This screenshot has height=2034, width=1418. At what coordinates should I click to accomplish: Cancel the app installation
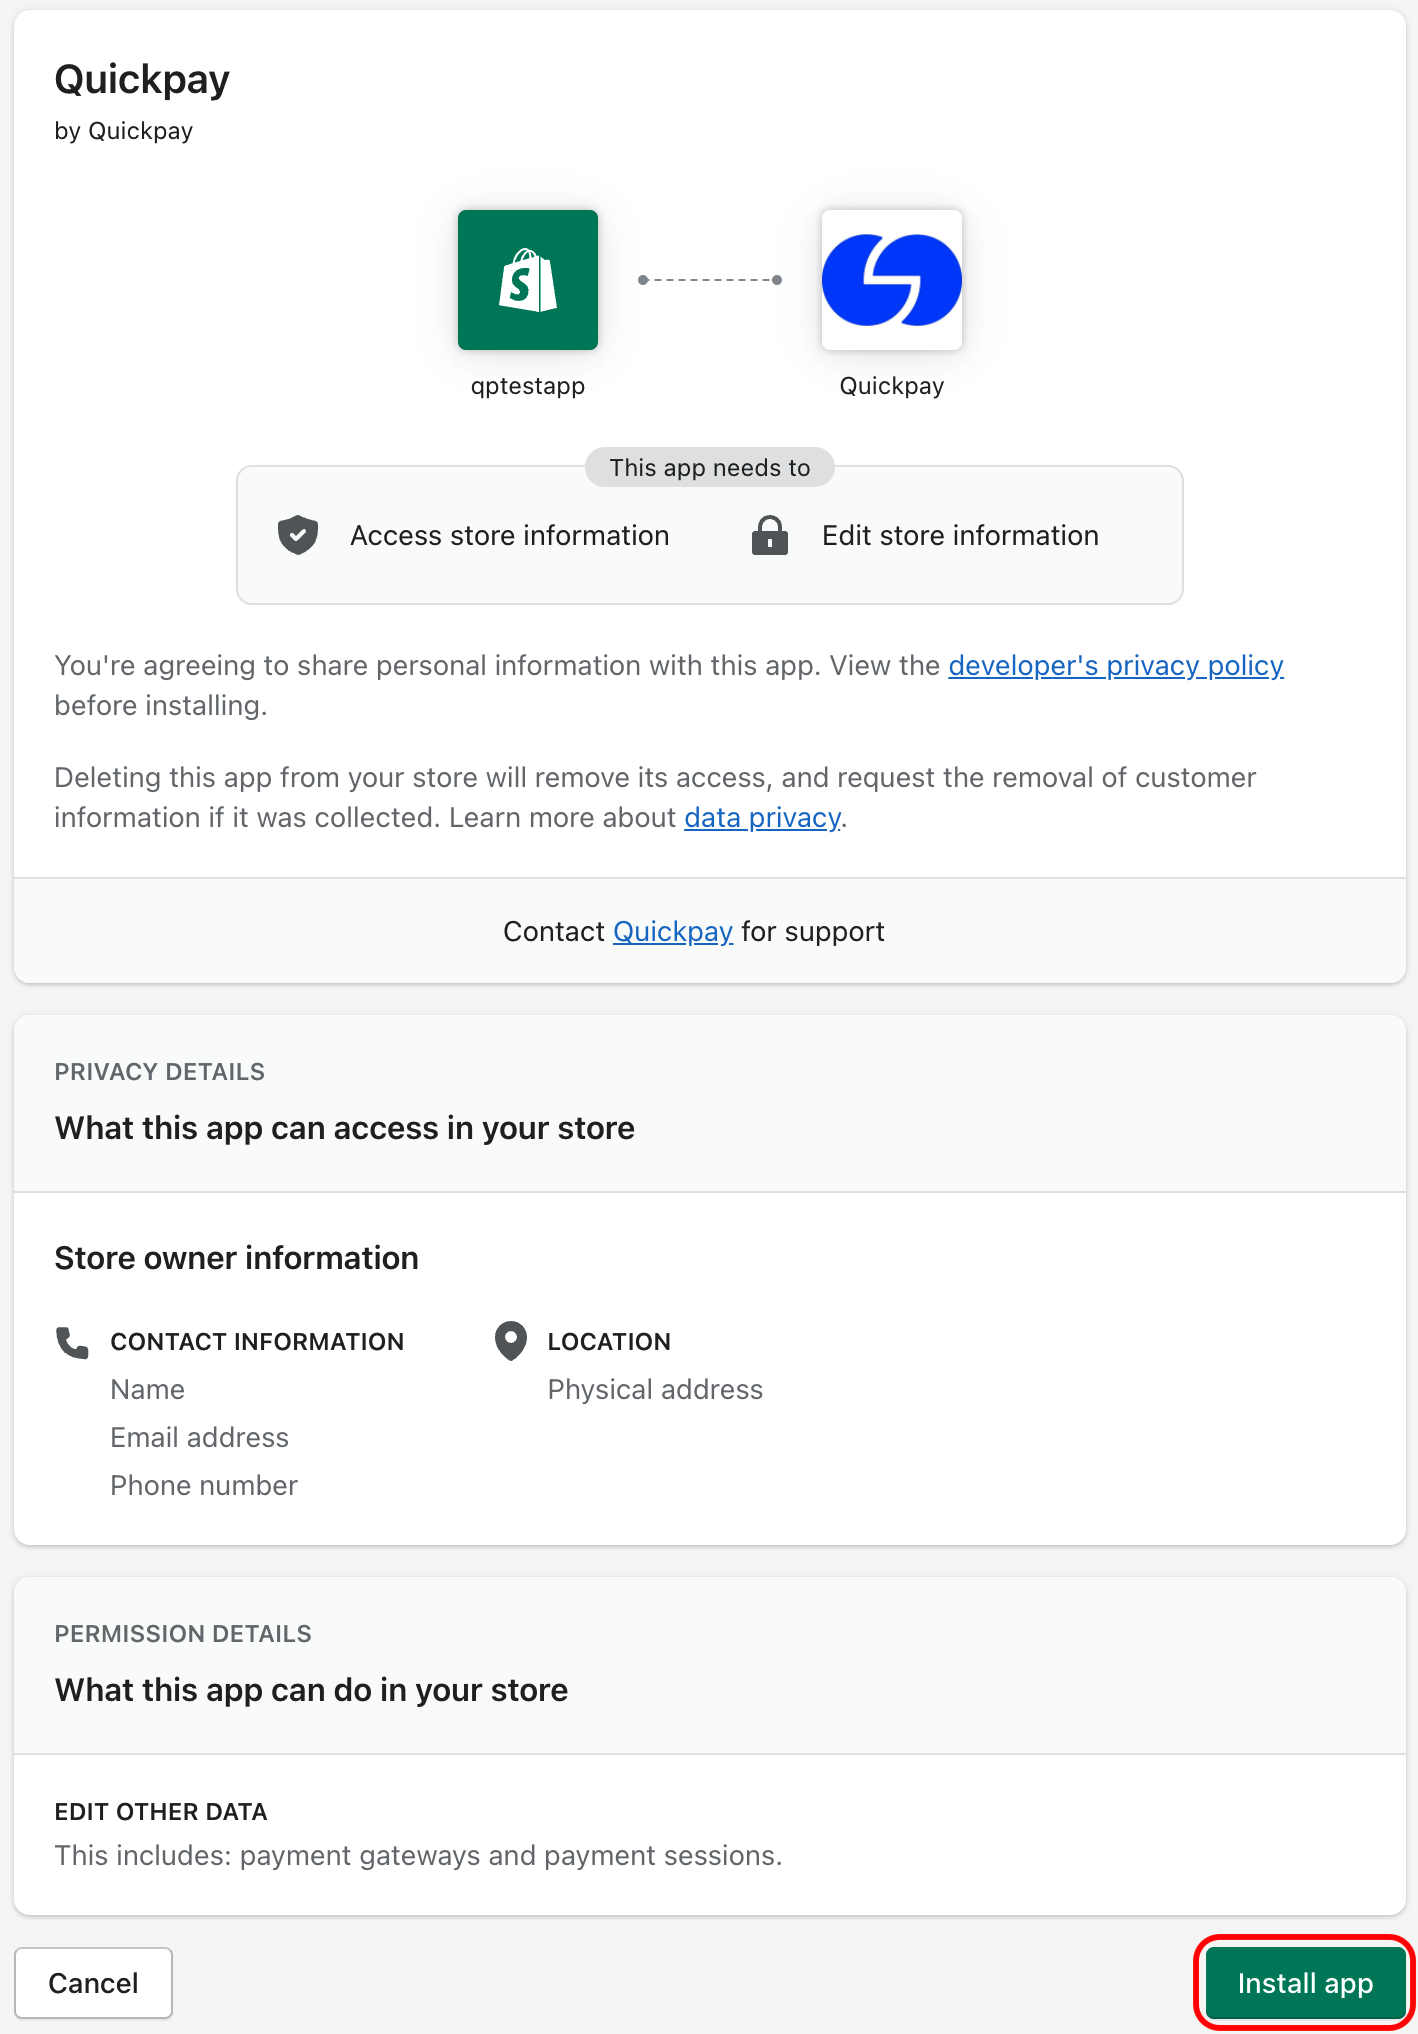(93, 1983)
